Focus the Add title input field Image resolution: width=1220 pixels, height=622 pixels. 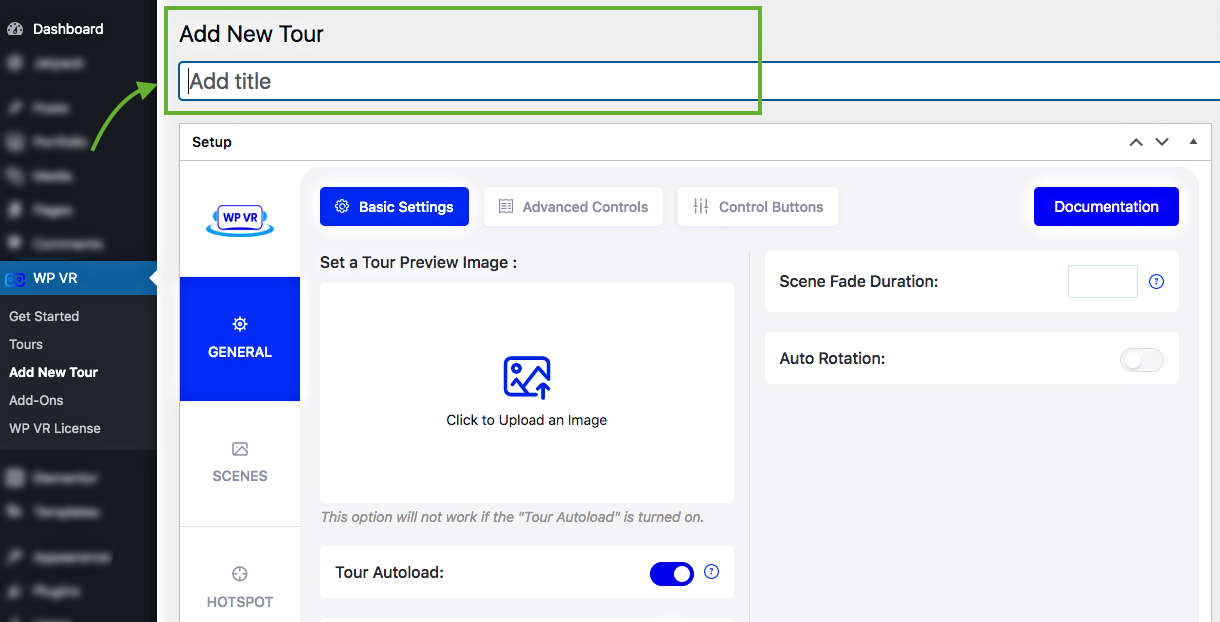coord(700,81)
